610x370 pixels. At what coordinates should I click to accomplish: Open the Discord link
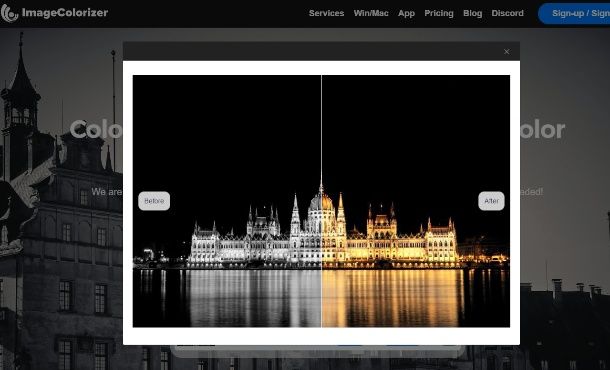[x=507, y=13]
